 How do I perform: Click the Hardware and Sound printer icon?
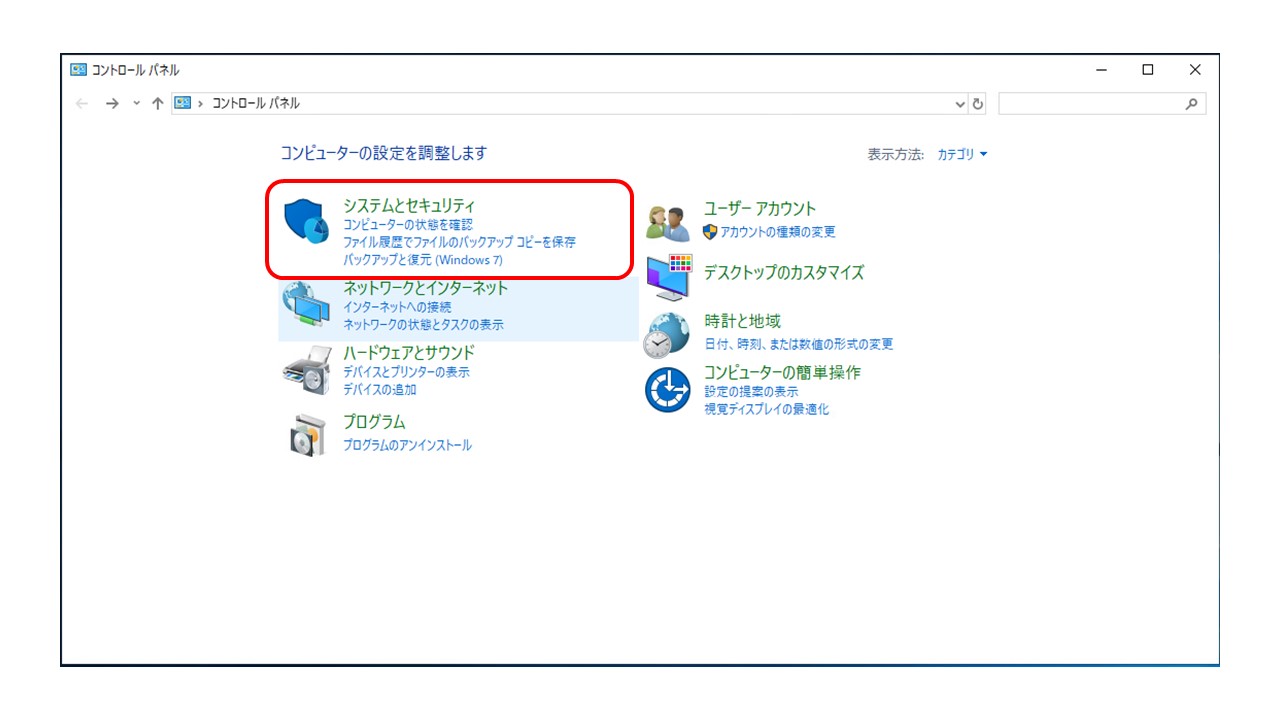pos(306,371)
